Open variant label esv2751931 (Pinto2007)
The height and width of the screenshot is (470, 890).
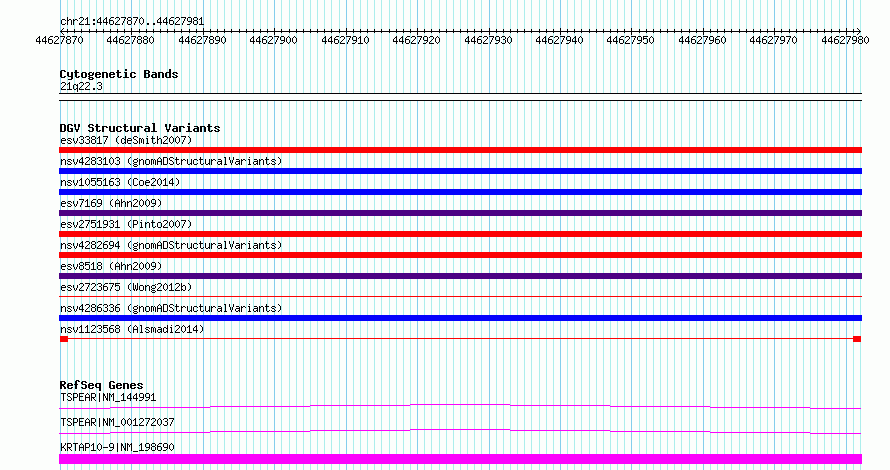click(126, 224)
